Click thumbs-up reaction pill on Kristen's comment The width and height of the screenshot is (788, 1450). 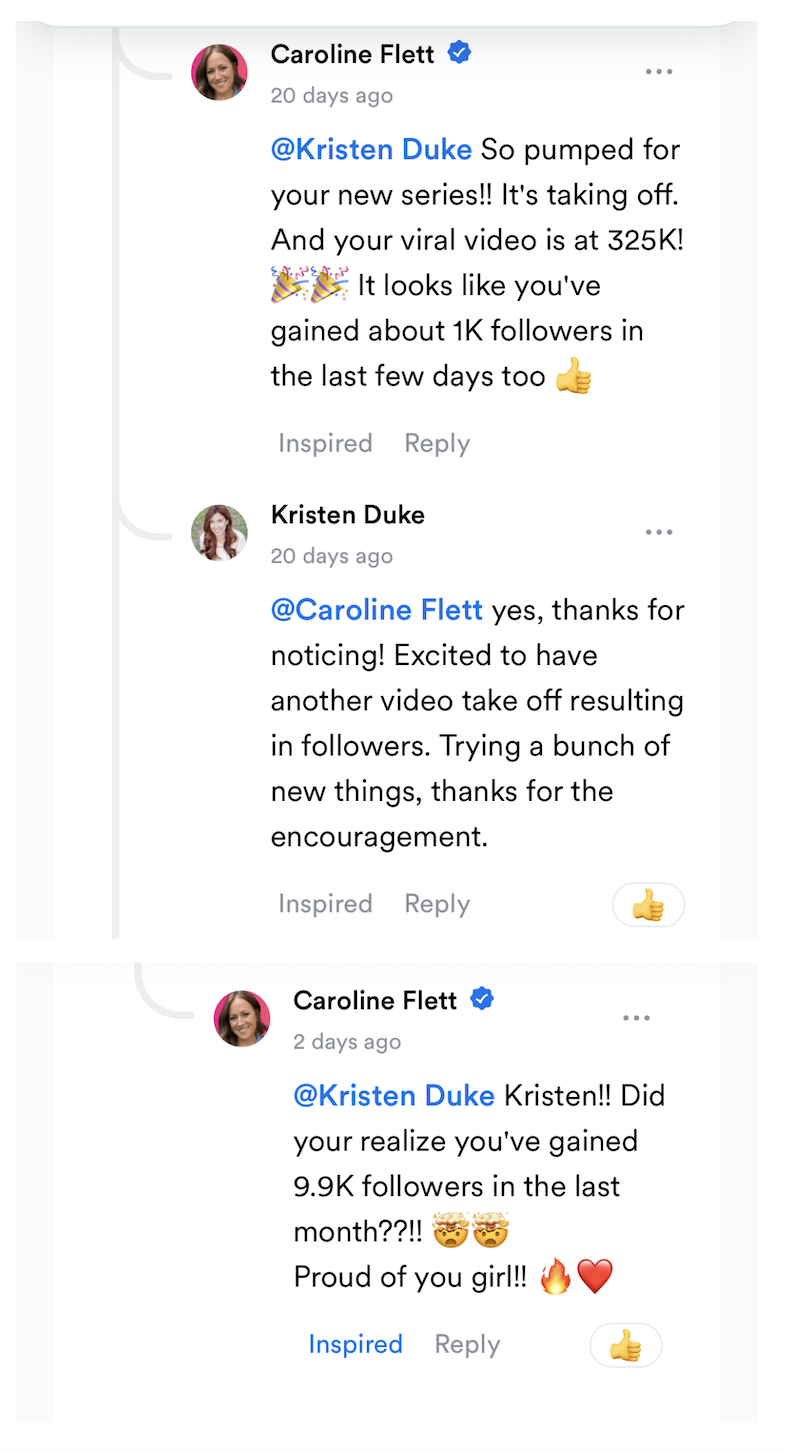(x=648, y=905)
